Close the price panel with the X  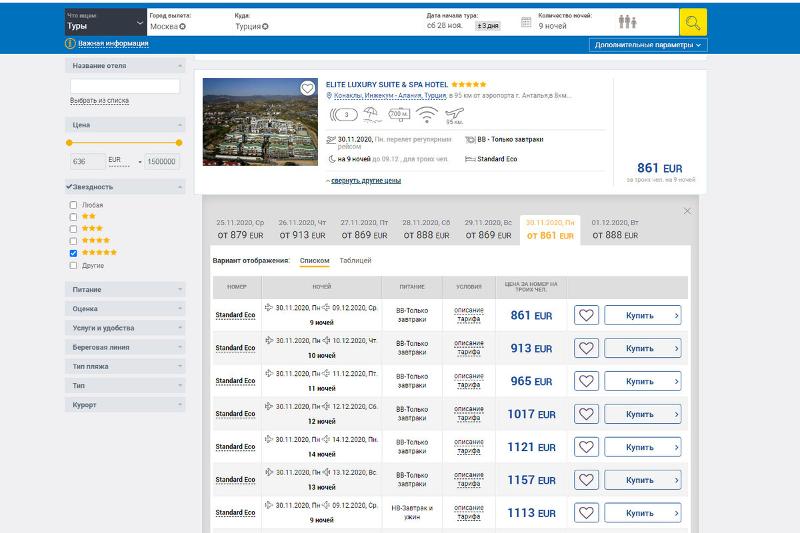(x=687, y=211)
